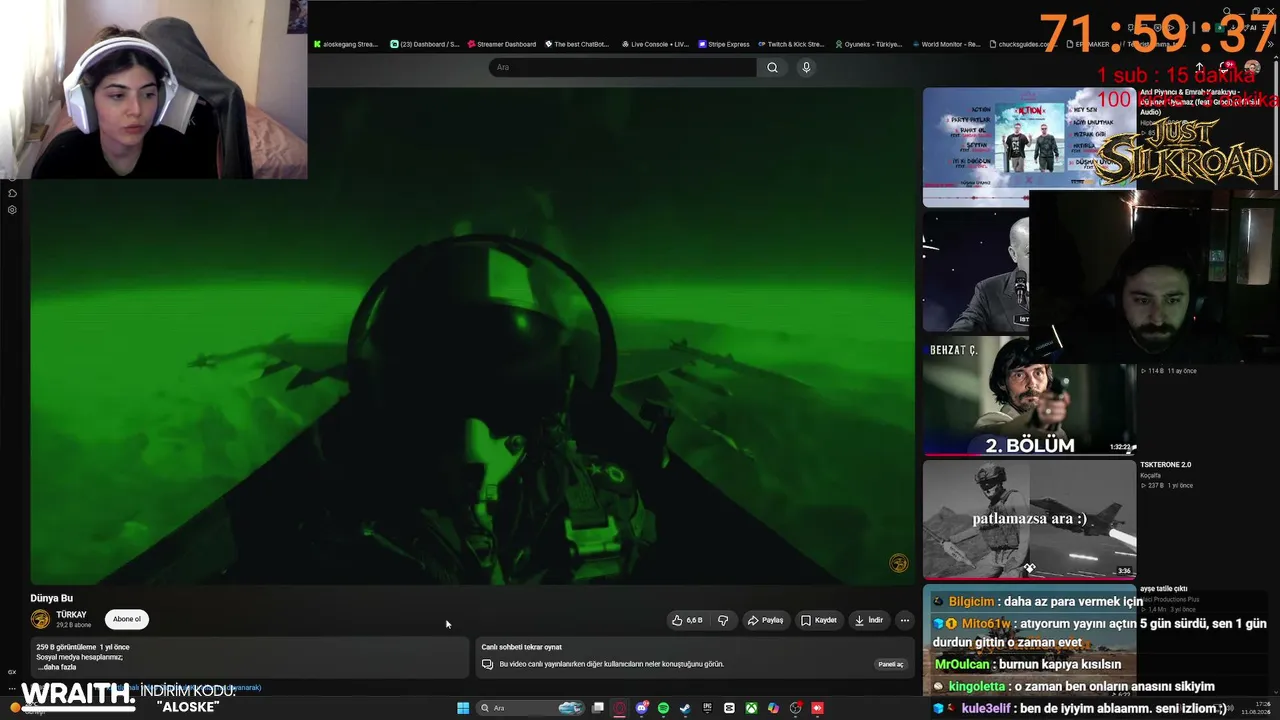Launch Epic Games from the taskbar
The height and width of the screenshot is (720, 1280).
707,708
